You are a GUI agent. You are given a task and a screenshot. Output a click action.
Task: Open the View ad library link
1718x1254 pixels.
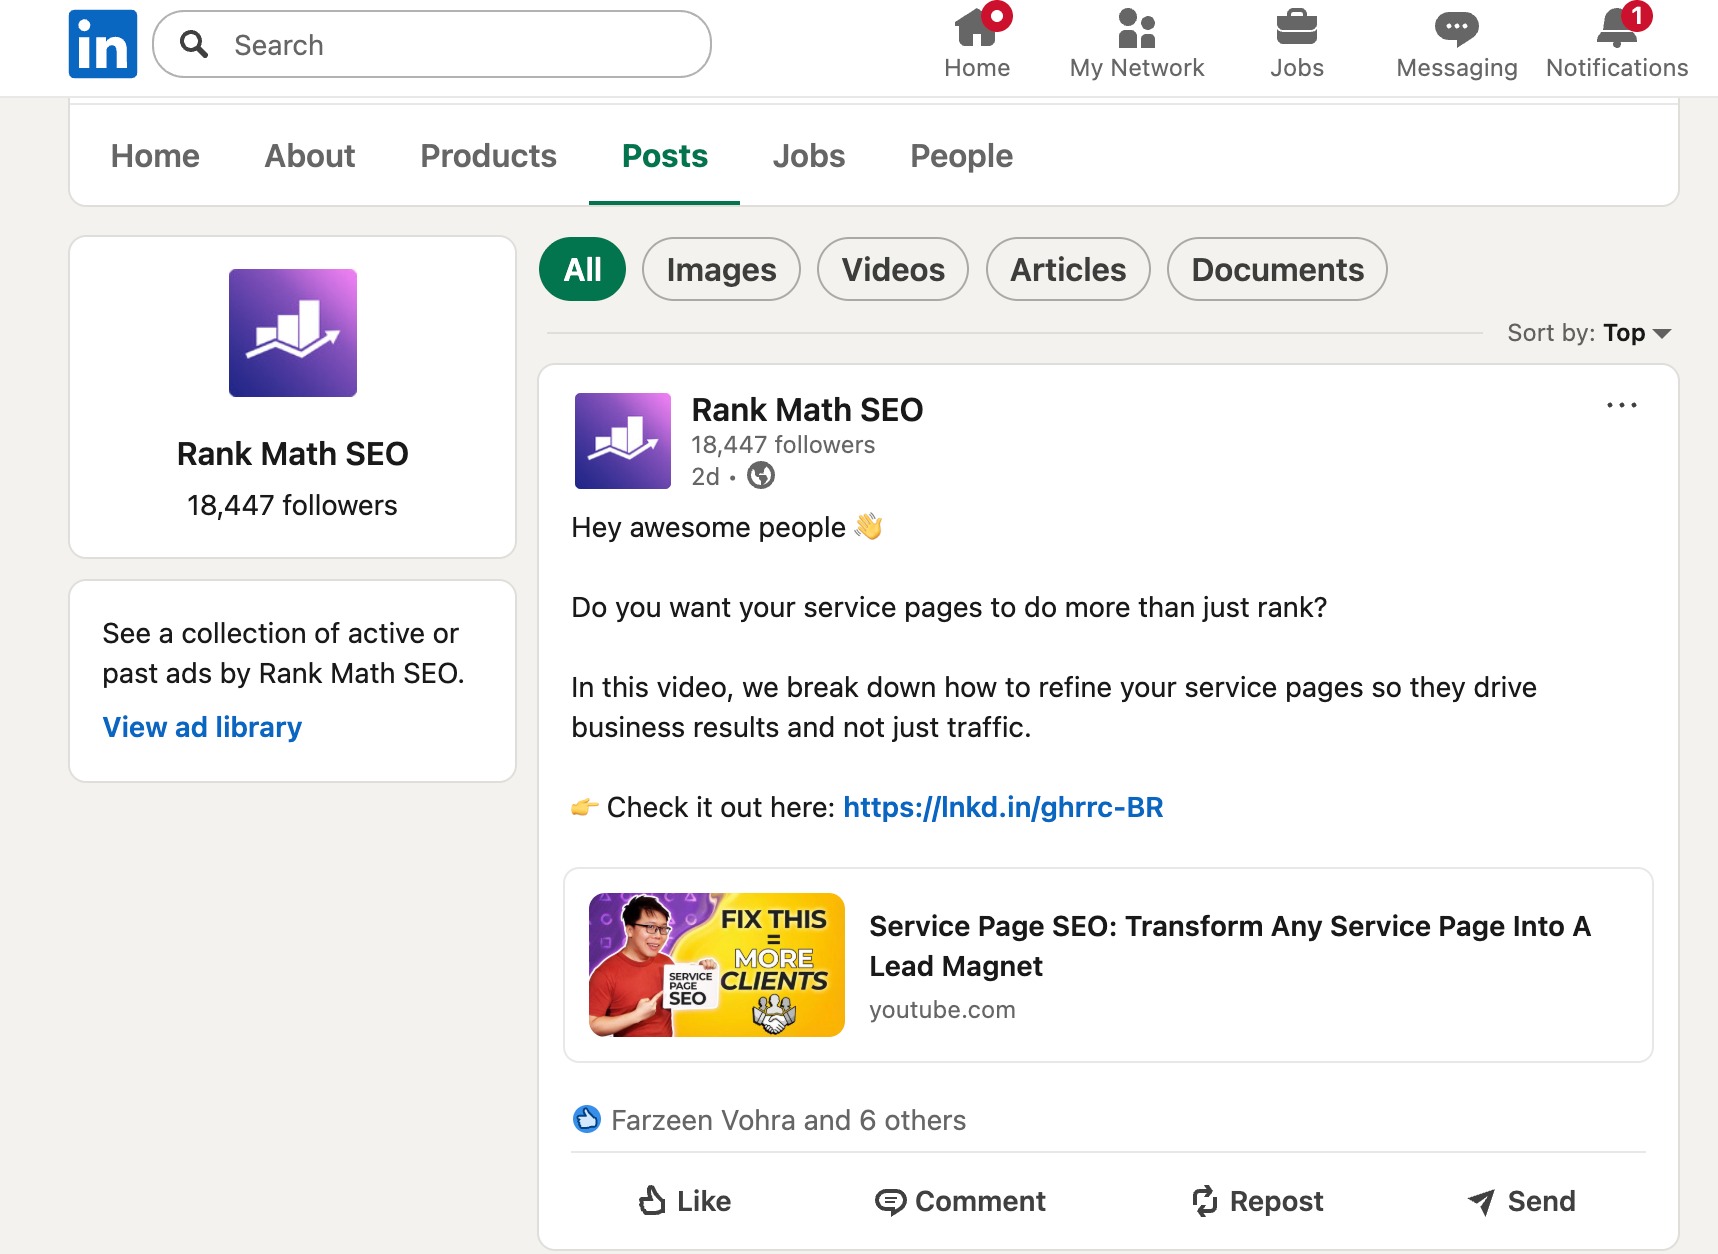(201, 727)
